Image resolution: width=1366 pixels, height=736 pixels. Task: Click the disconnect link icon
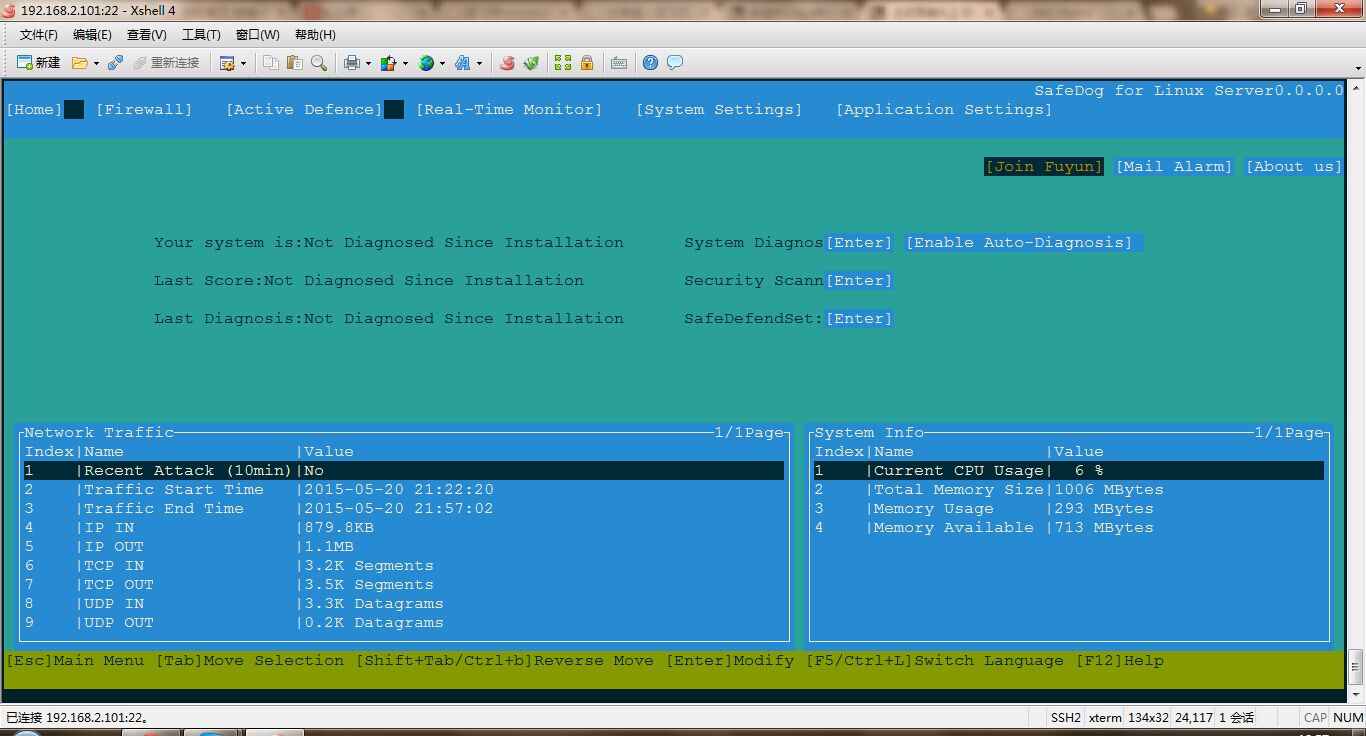(x=115, y=63)
